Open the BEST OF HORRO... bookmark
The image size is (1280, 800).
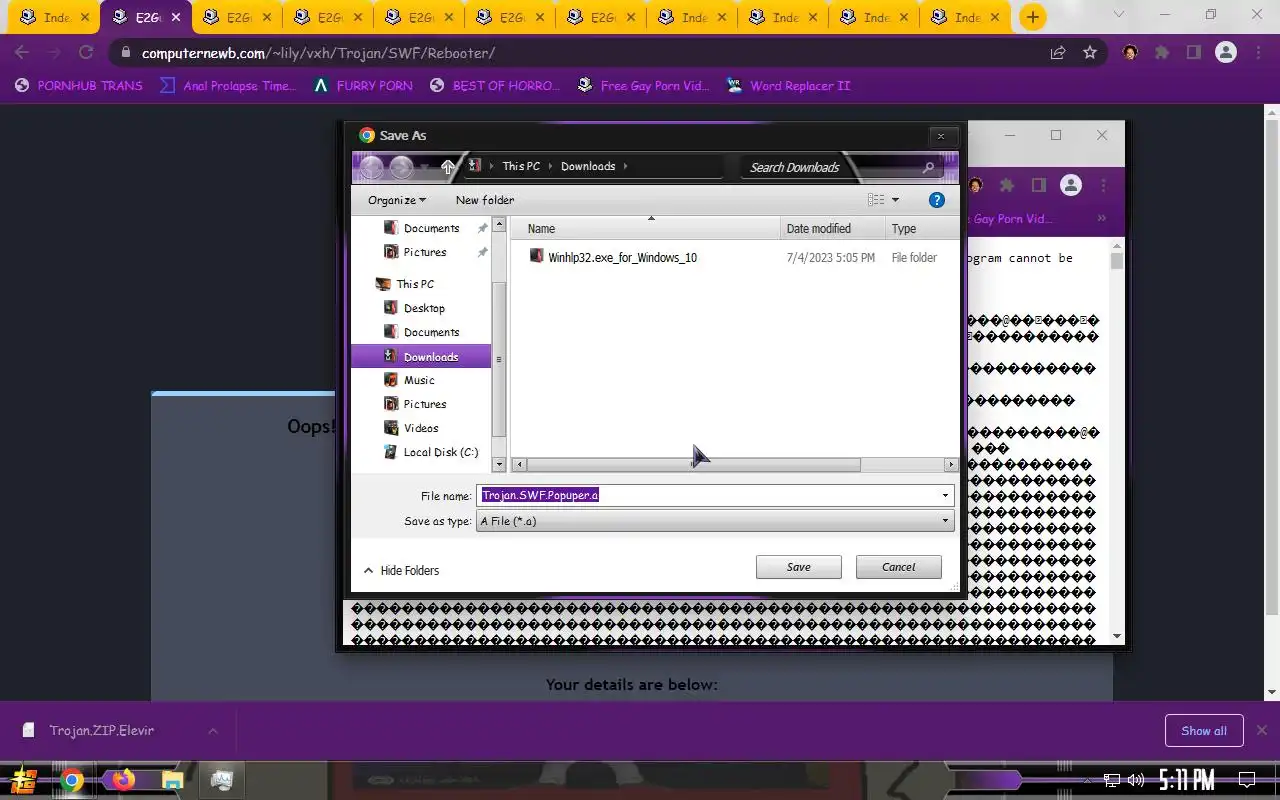coord(495,86)
